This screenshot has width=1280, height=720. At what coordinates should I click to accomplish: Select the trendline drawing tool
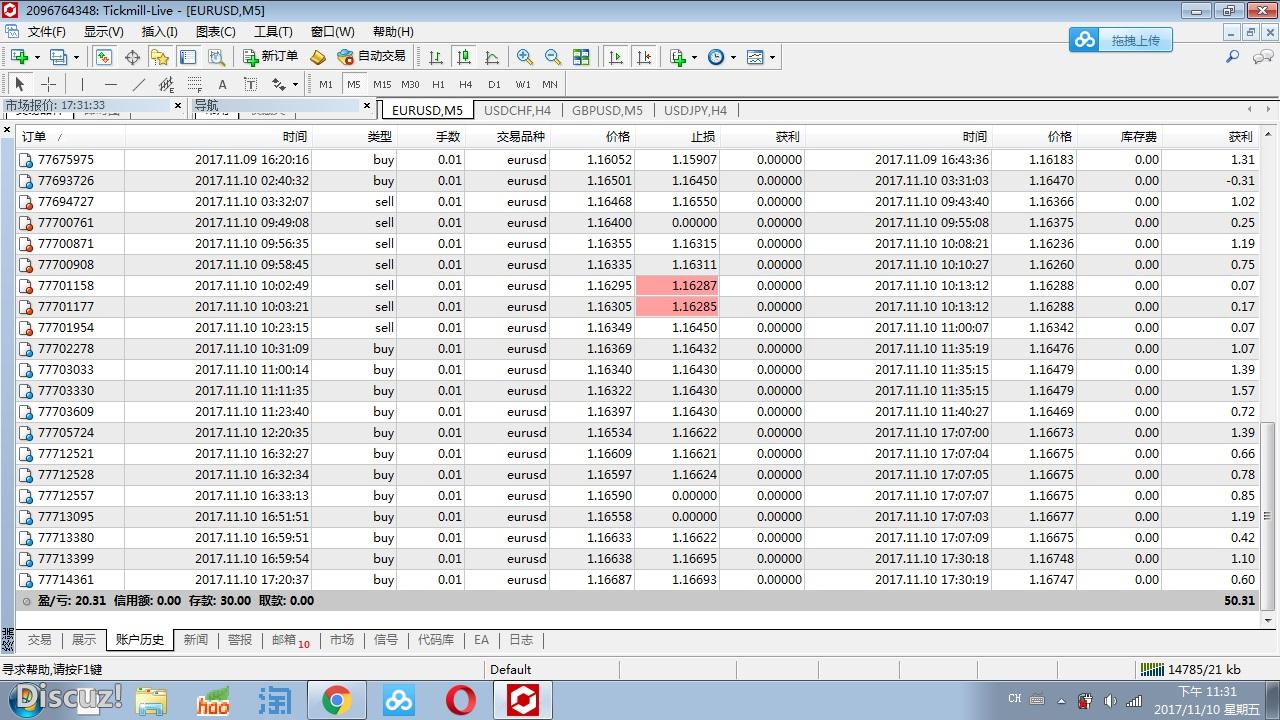tap(139, 84)
